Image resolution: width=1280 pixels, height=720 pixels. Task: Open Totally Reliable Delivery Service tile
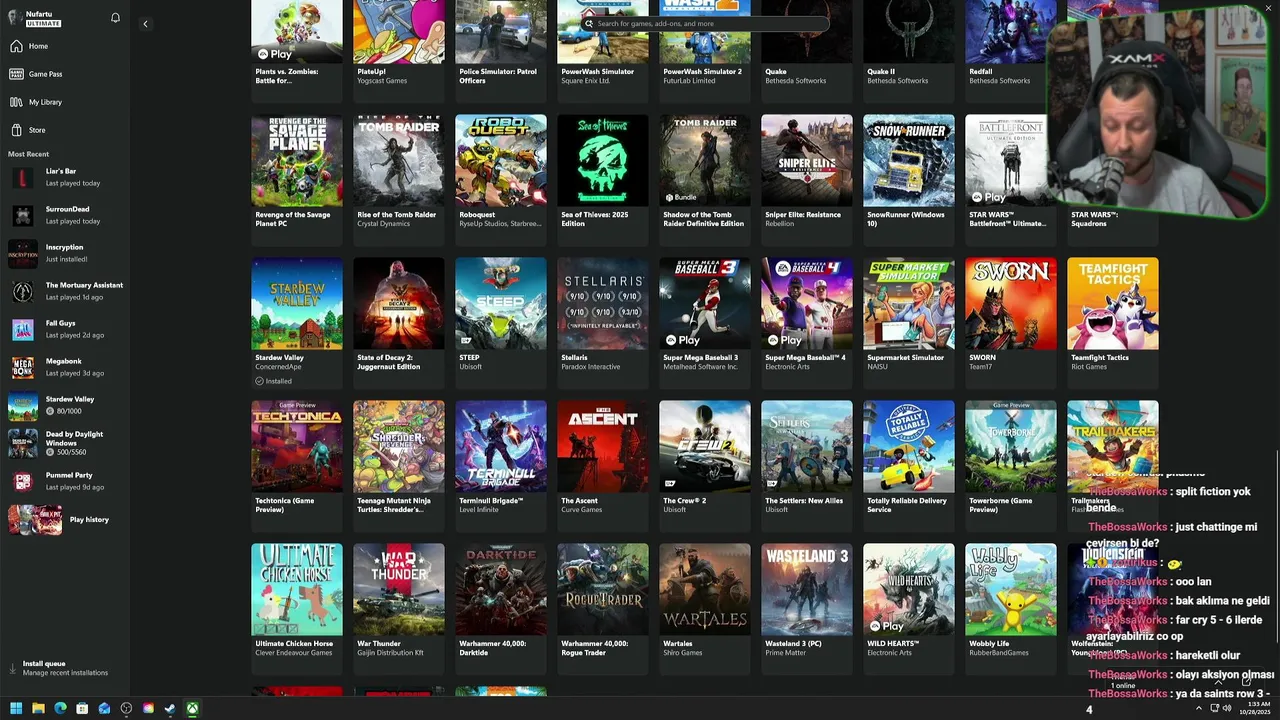[x=909, y=466]
